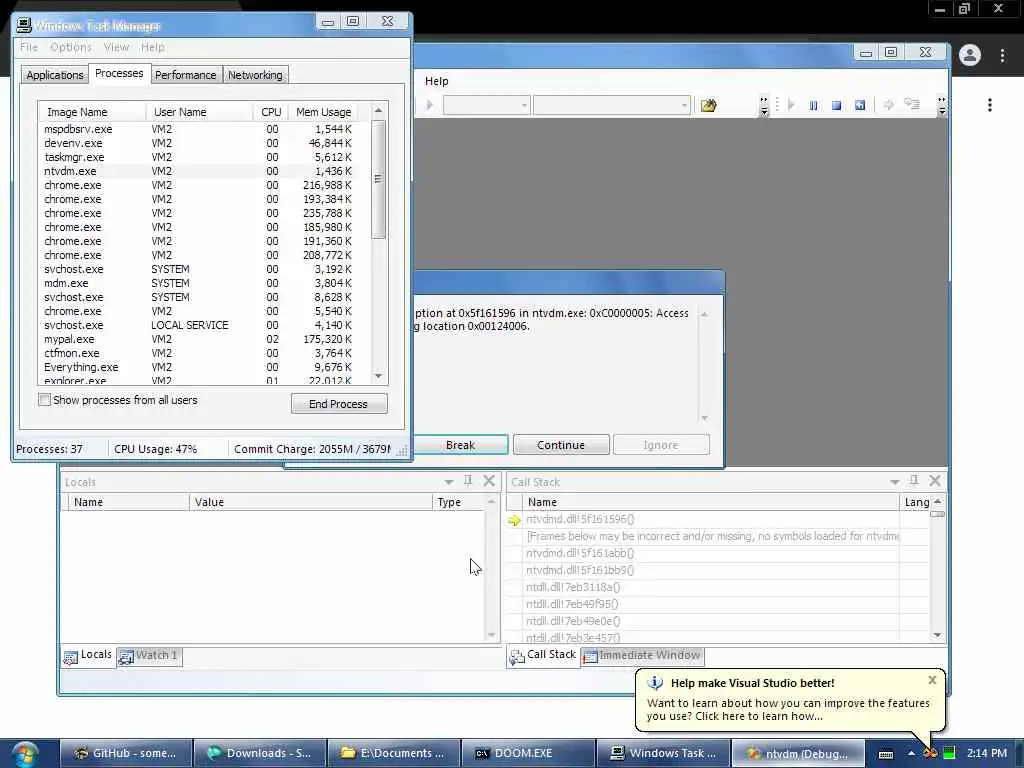Click the balloon text to learn how
Viewport: 1024px width, 768px height.
(x=788, y=710)
